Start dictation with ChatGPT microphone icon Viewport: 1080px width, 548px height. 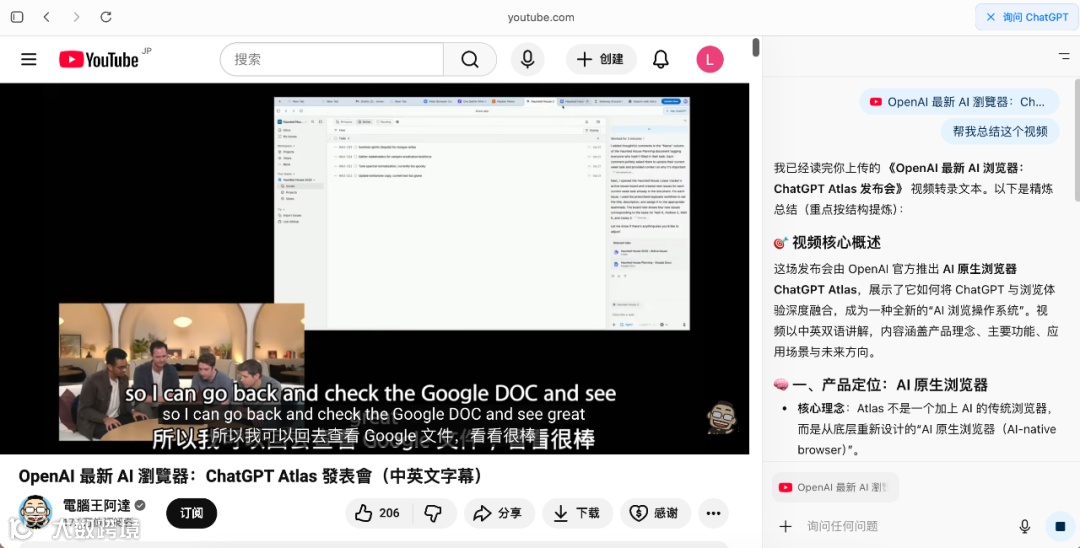(1025, 527)
